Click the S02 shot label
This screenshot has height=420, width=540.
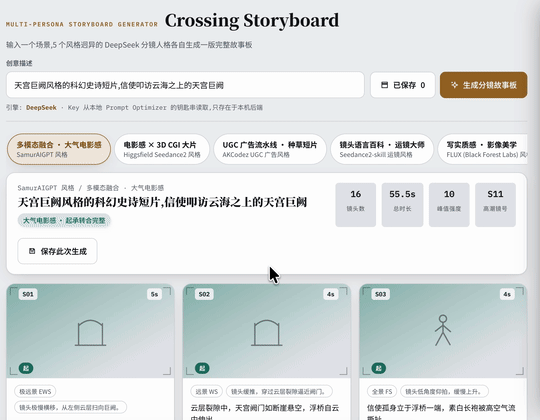204,294
